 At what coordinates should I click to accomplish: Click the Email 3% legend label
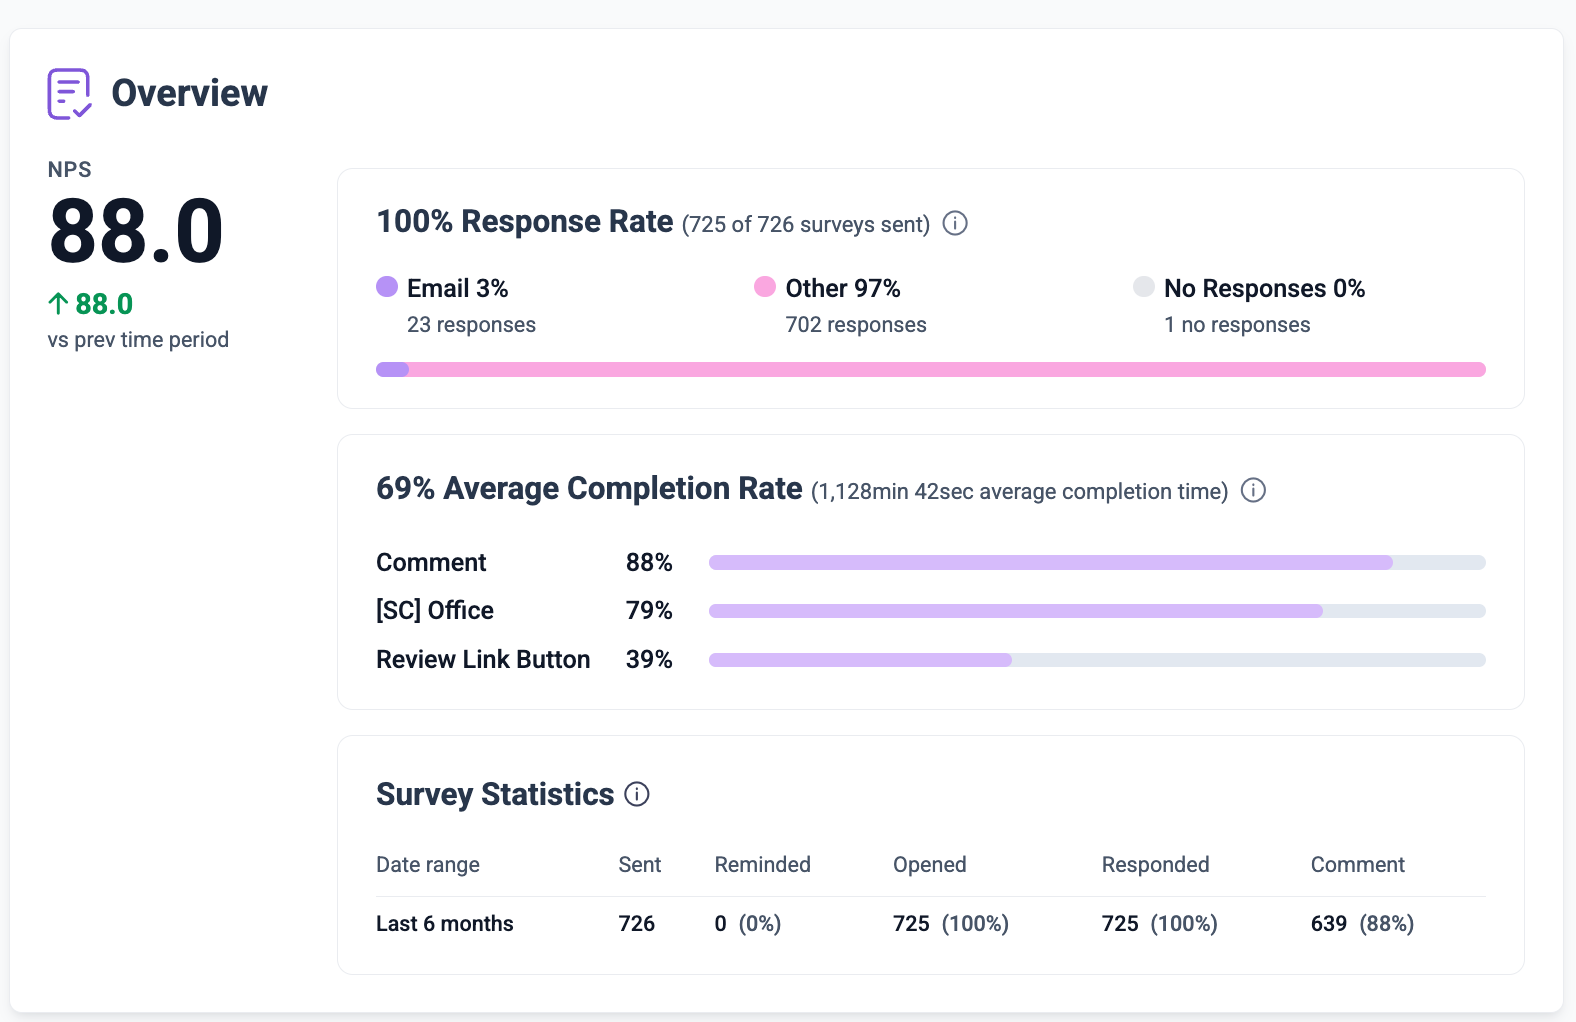click(458, 288)
